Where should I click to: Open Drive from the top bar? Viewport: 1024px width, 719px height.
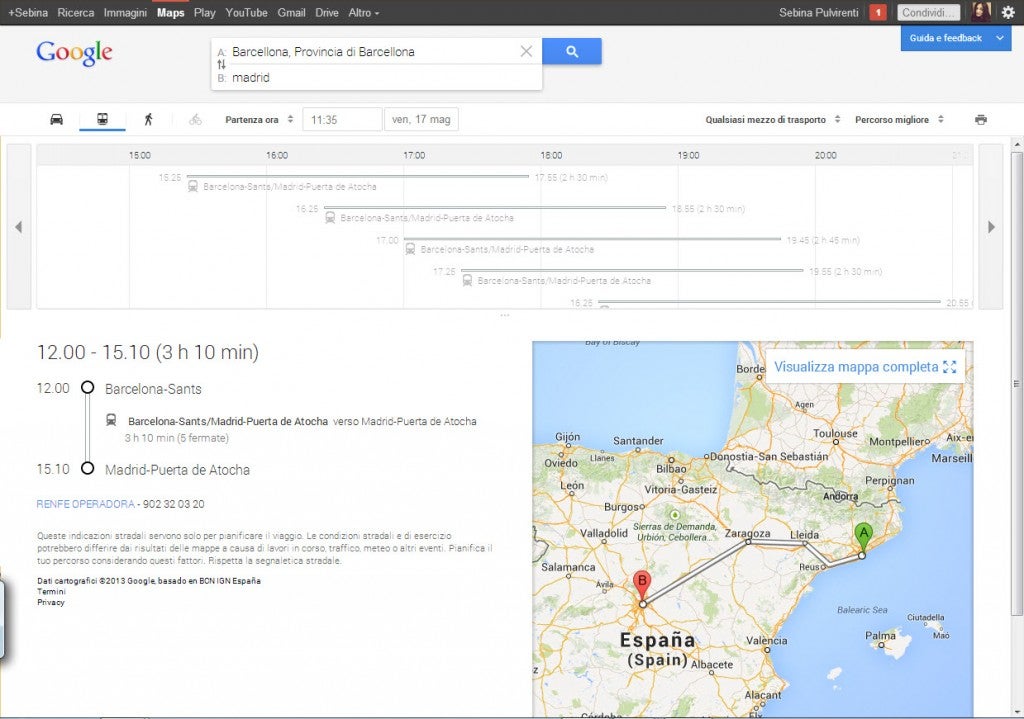click(327, 12)
